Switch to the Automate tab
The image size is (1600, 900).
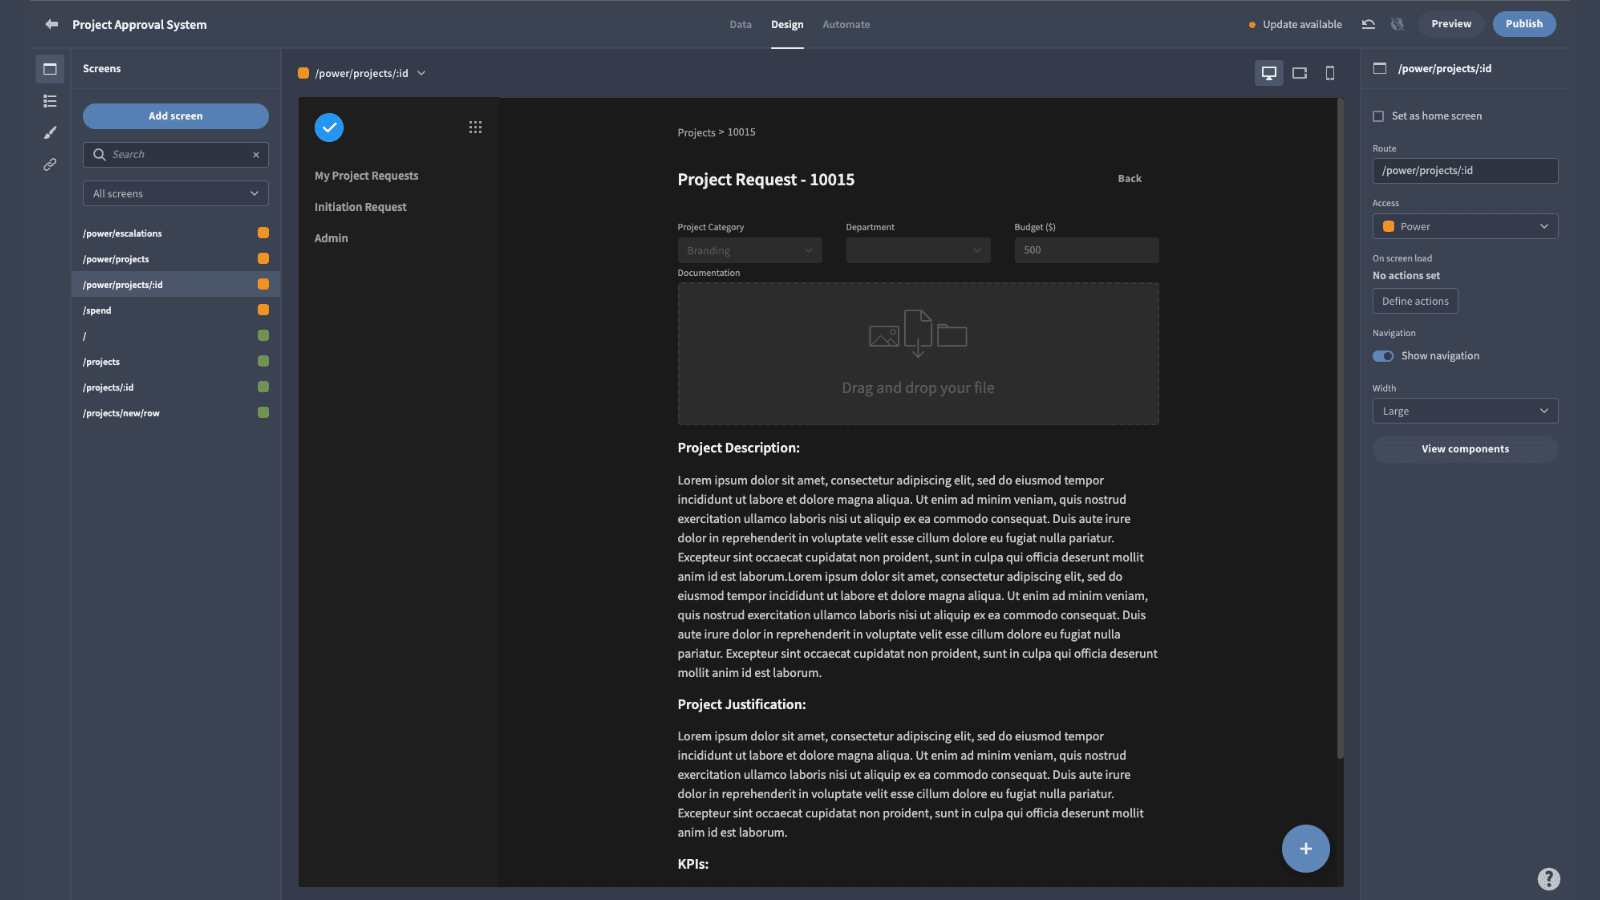tap(846, 24)
